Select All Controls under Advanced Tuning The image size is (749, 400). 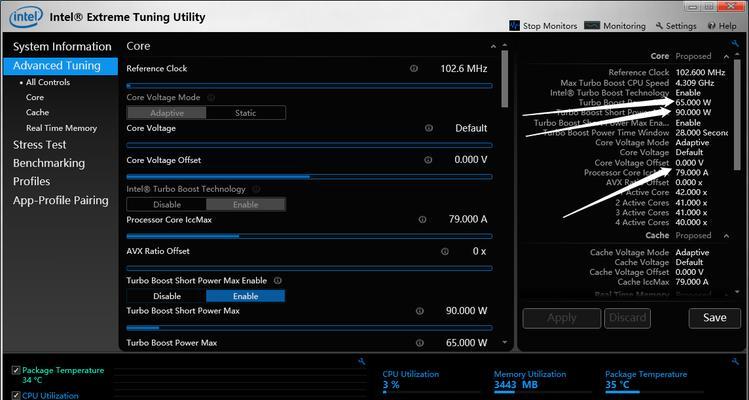48,82
